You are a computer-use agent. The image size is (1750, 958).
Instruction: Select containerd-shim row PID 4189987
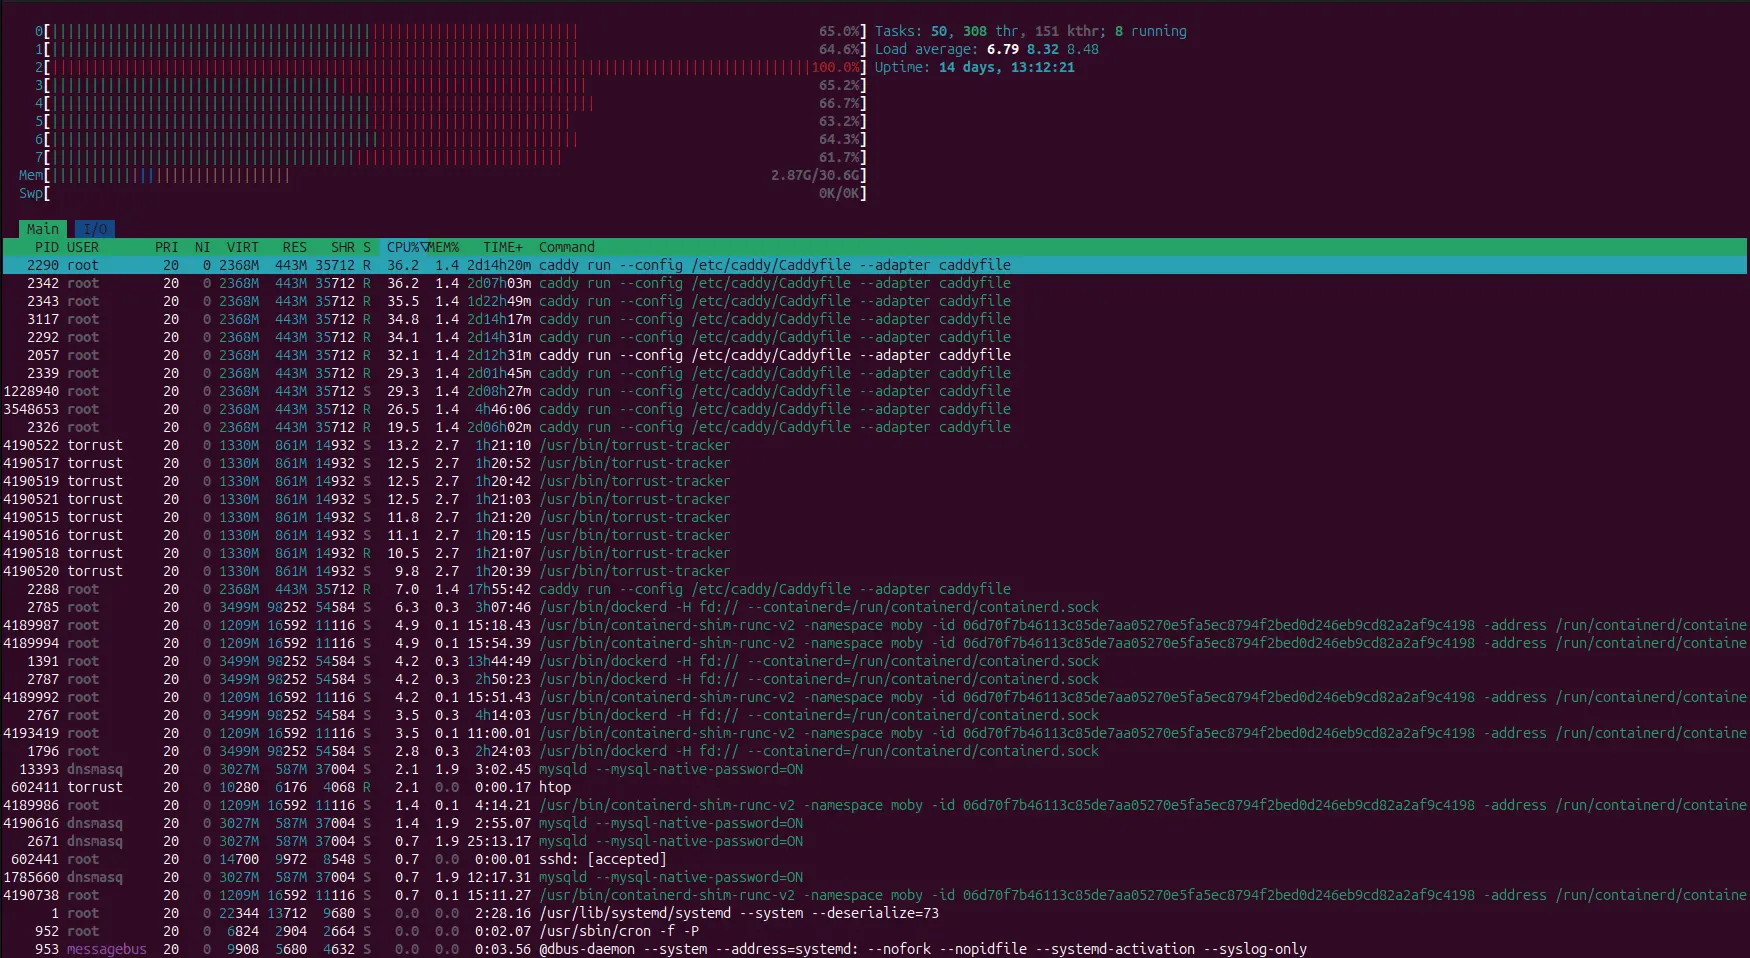875,625
